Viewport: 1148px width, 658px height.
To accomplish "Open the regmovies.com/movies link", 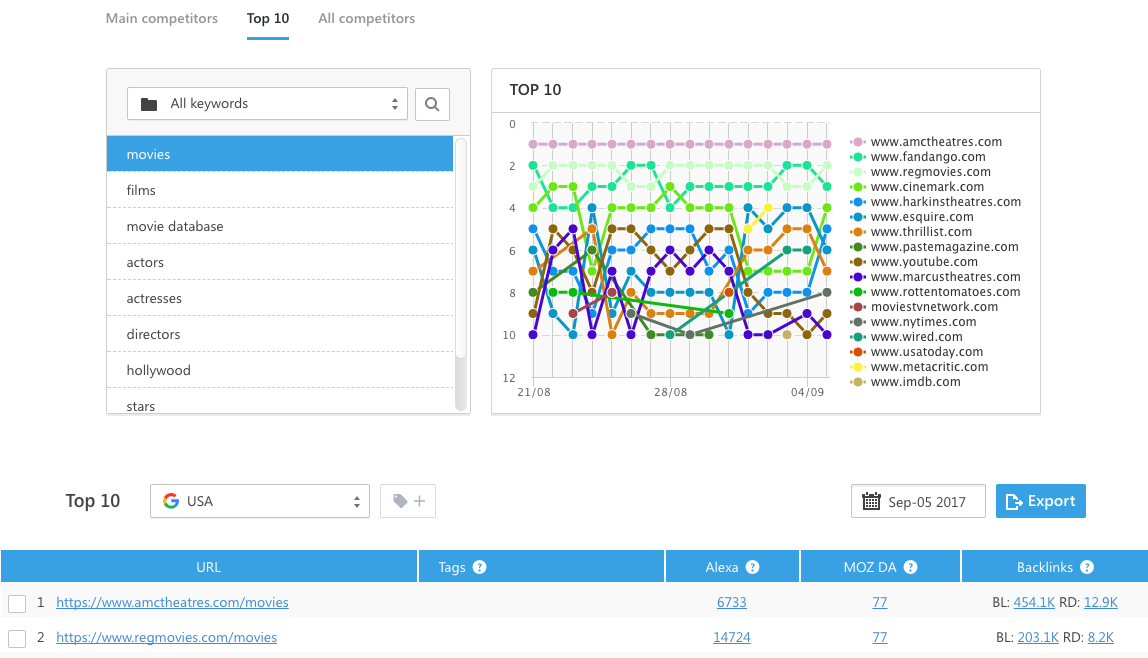I will 166,638.
